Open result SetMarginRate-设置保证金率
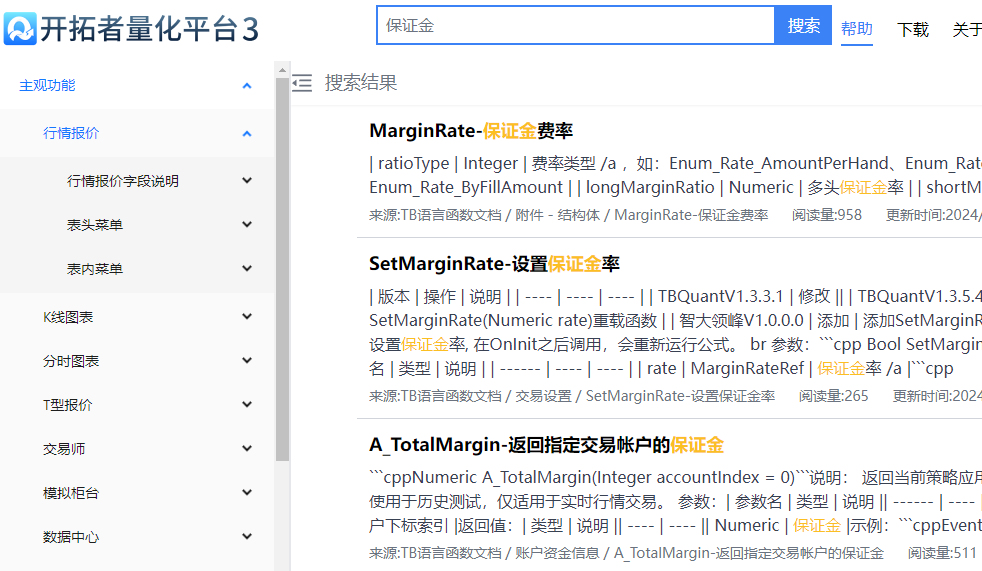The image size is (982, 571). click(494, 264)
